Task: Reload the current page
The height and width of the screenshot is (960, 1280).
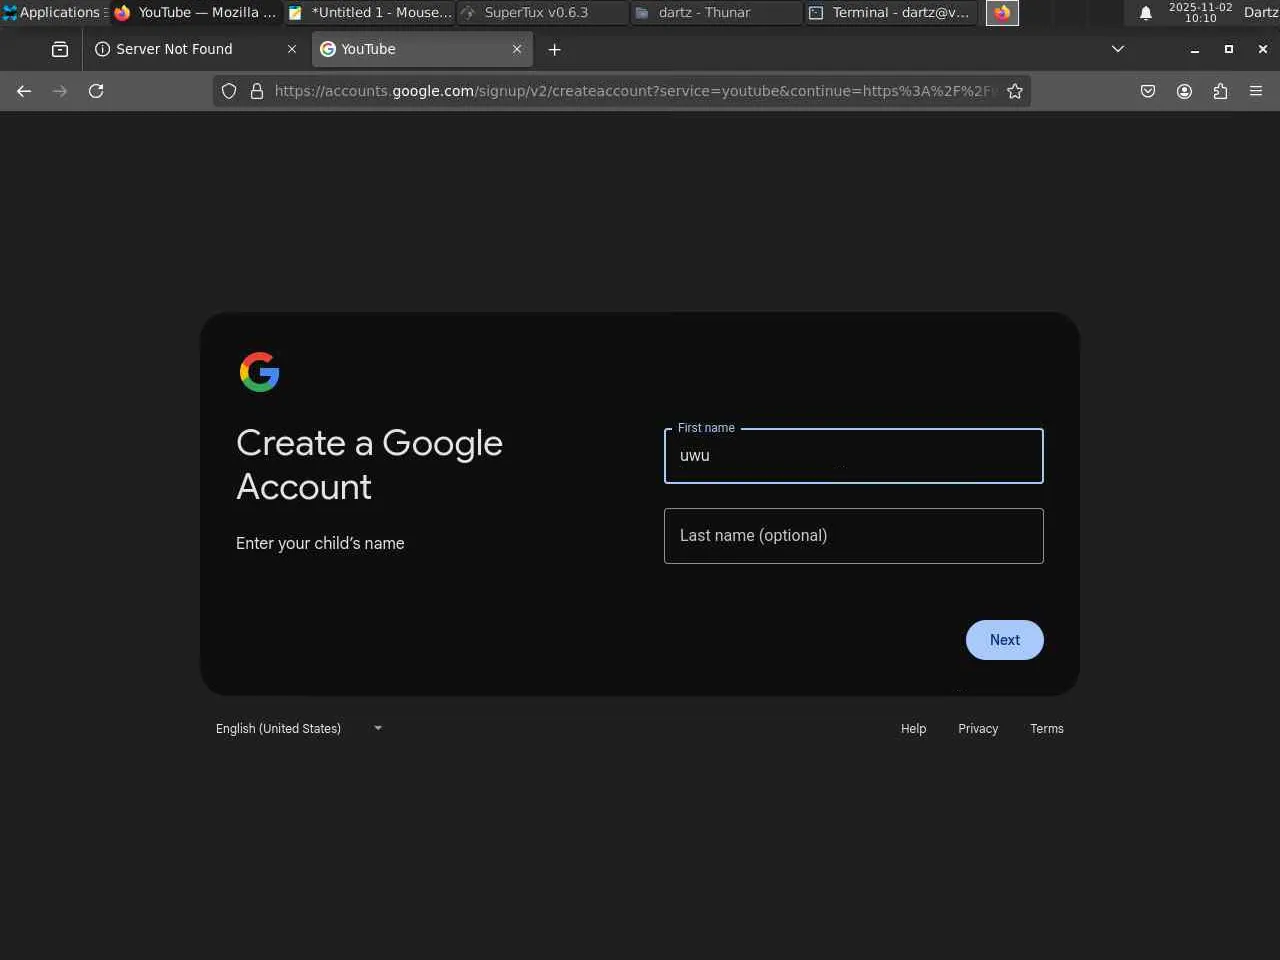Action: [96, 91]
